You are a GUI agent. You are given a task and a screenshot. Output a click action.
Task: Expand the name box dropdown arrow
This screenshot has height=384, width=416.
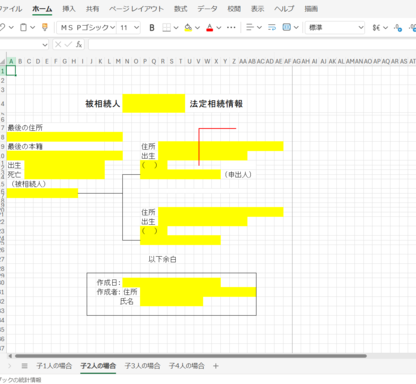45,45
